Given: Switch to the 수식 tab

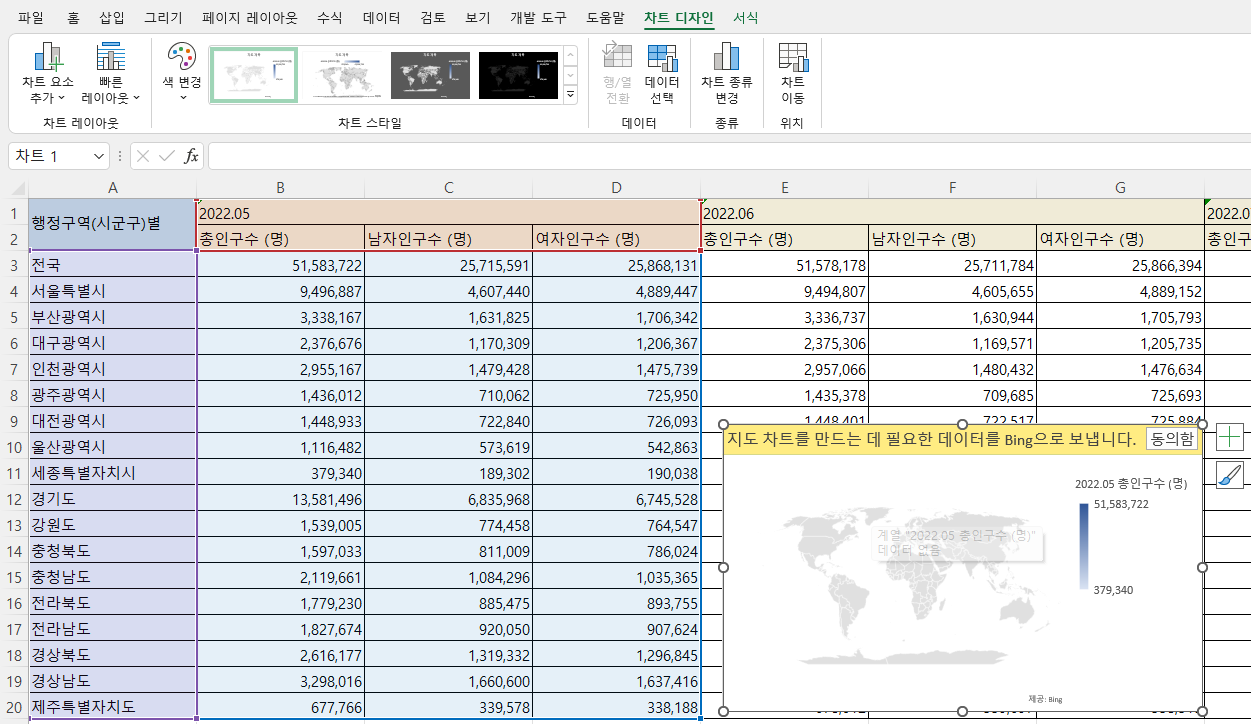Looking at the screenshot, I should (329, 18).
